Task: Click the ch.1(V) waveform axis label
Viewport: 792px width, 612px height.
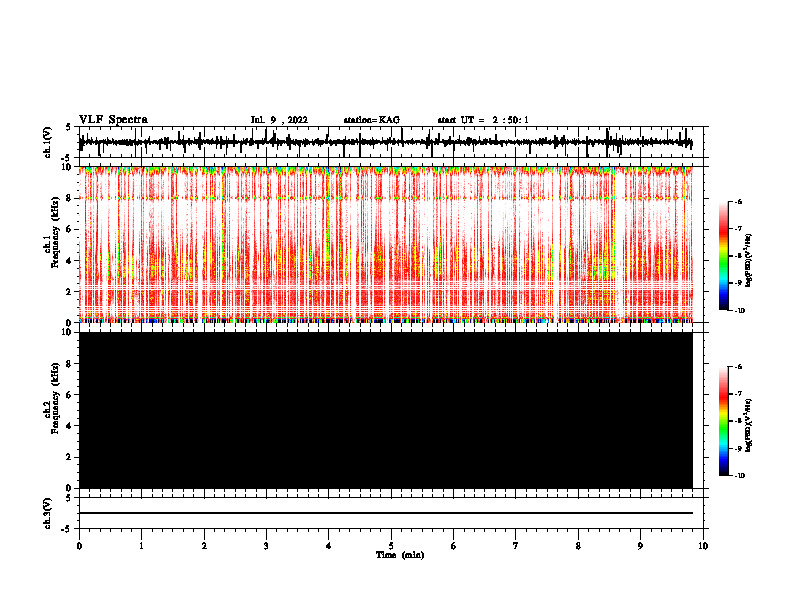Action: point(48,142)
